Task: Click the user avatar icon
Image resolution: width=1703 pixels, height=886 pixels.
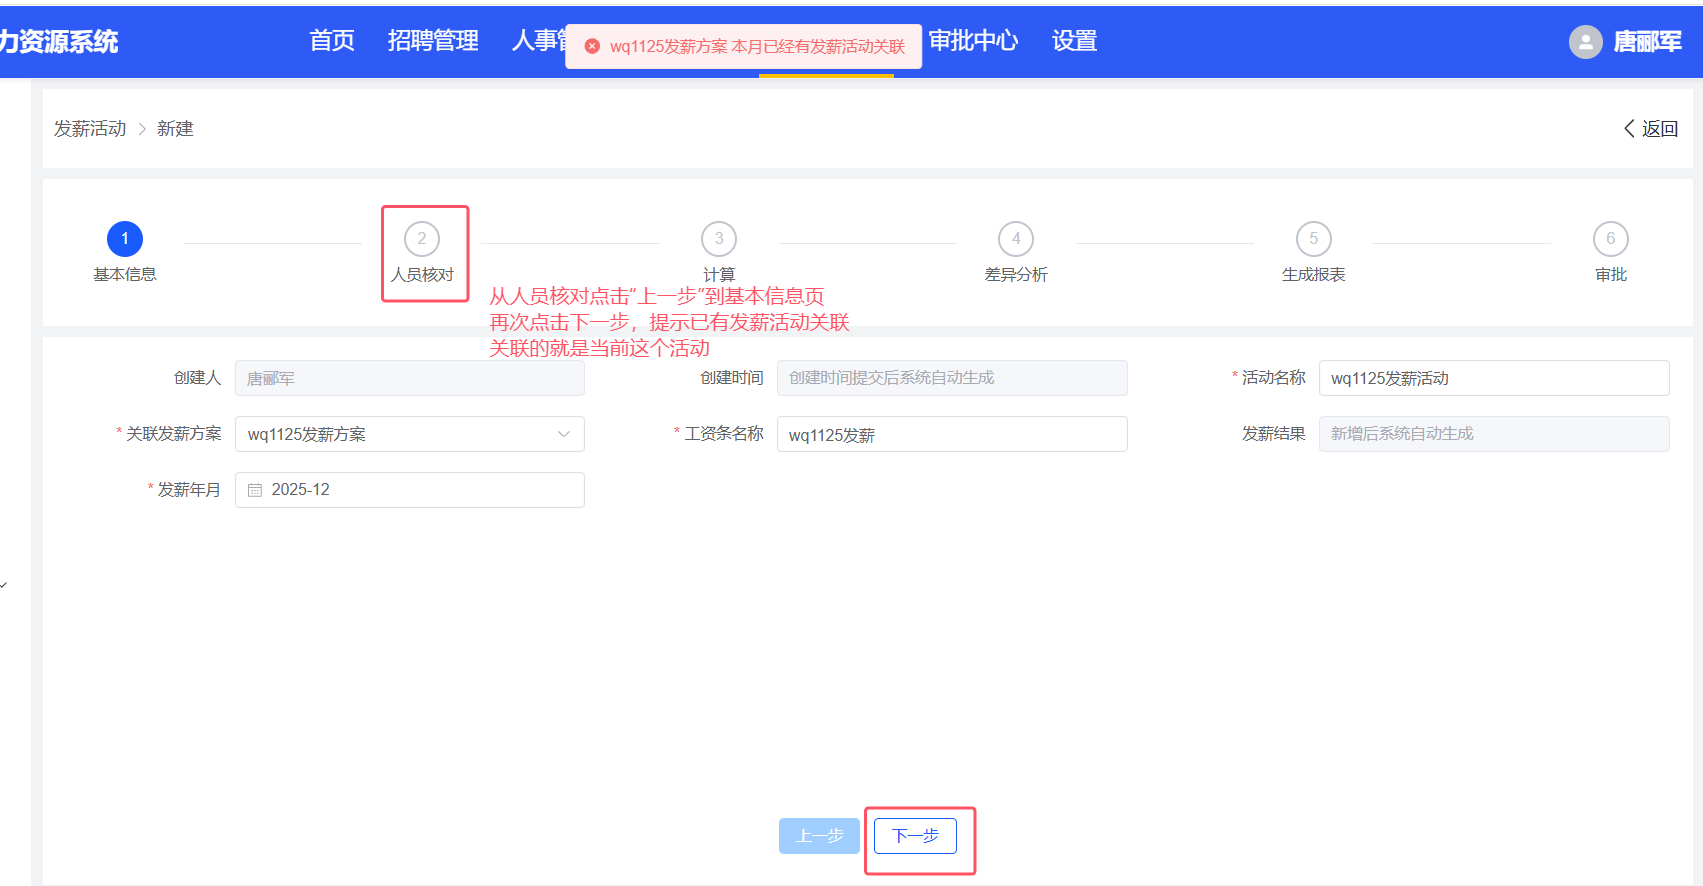Action: 1585,42
